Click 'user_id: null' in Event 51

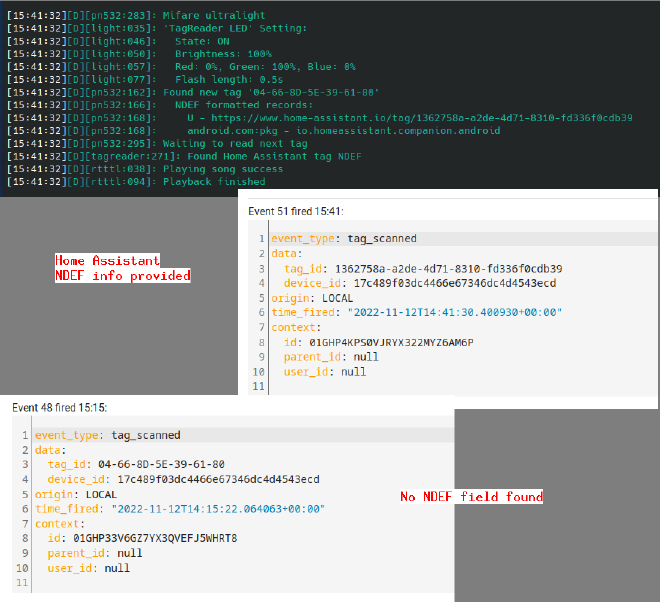pyautogui.click(x=325, y=372)
